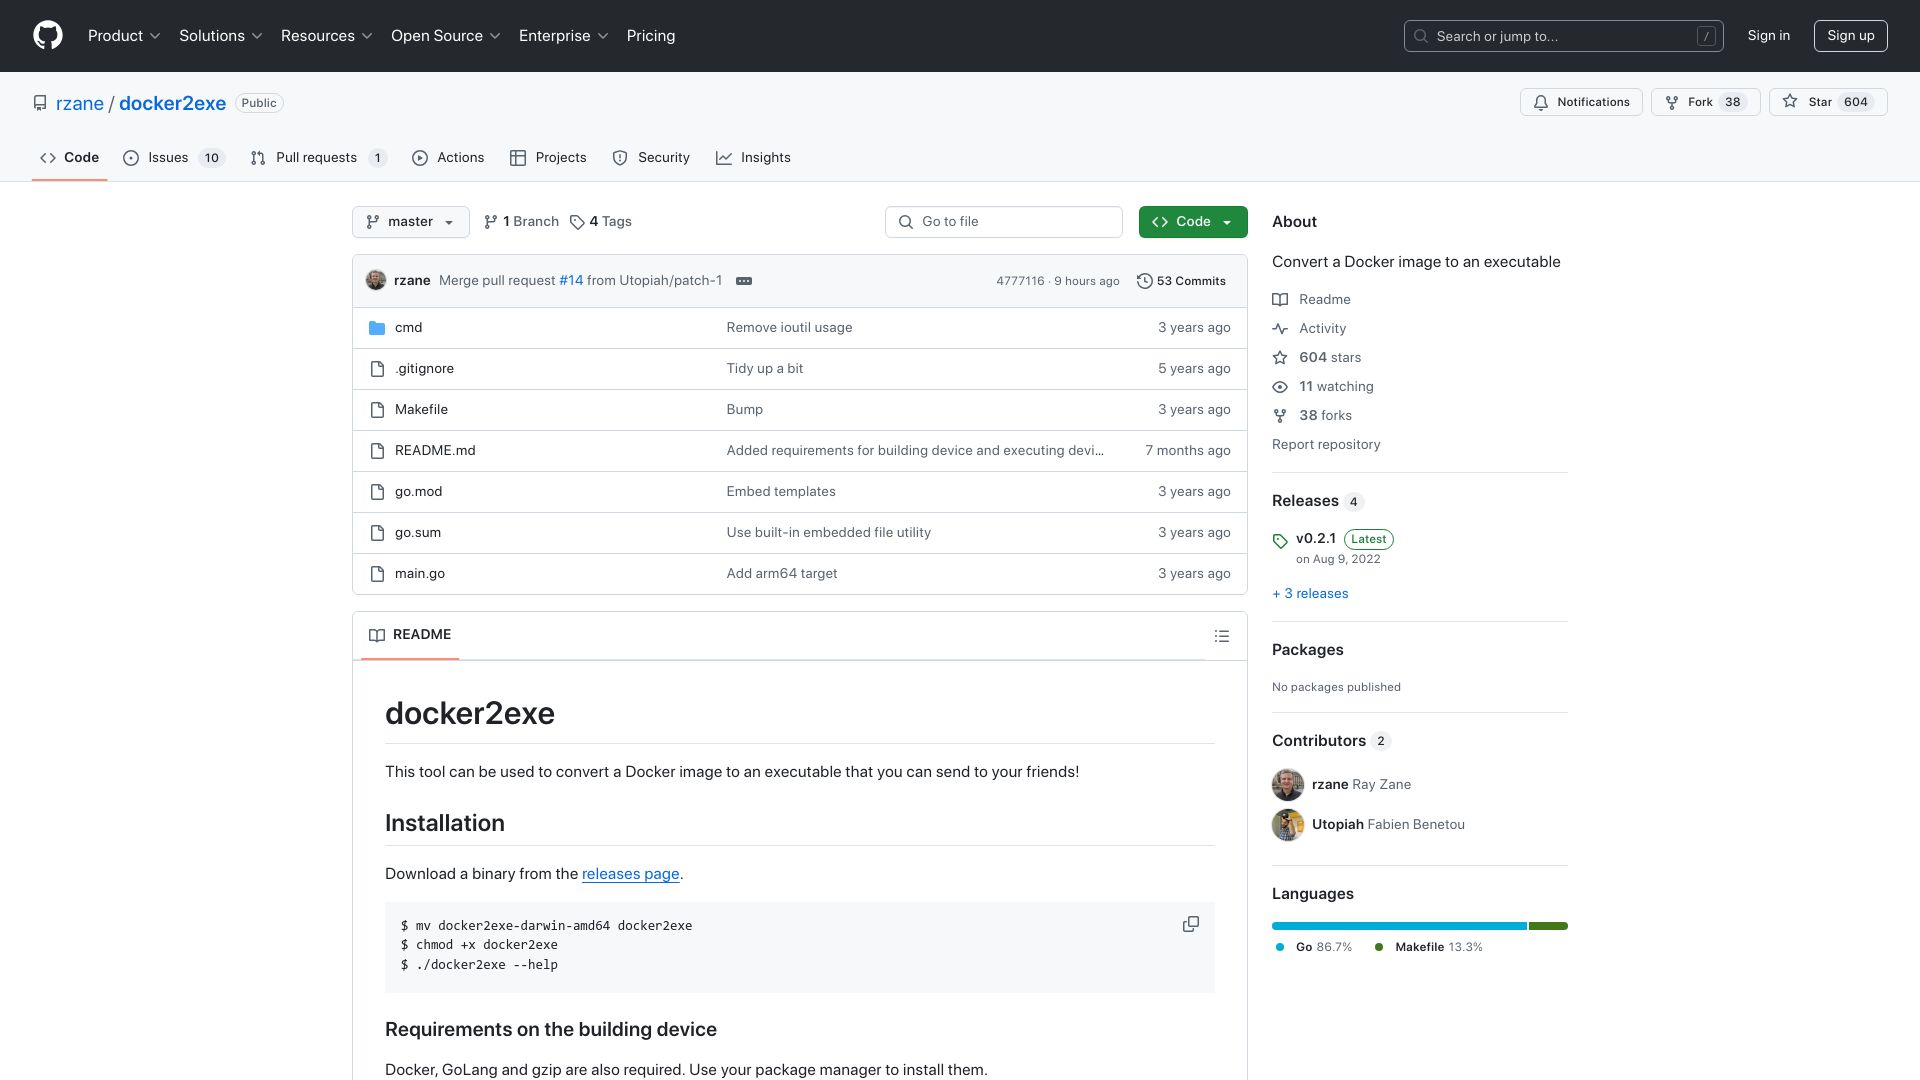Copy the installation code block
1920x1080 pixels.
click(x=1190, y=924)
